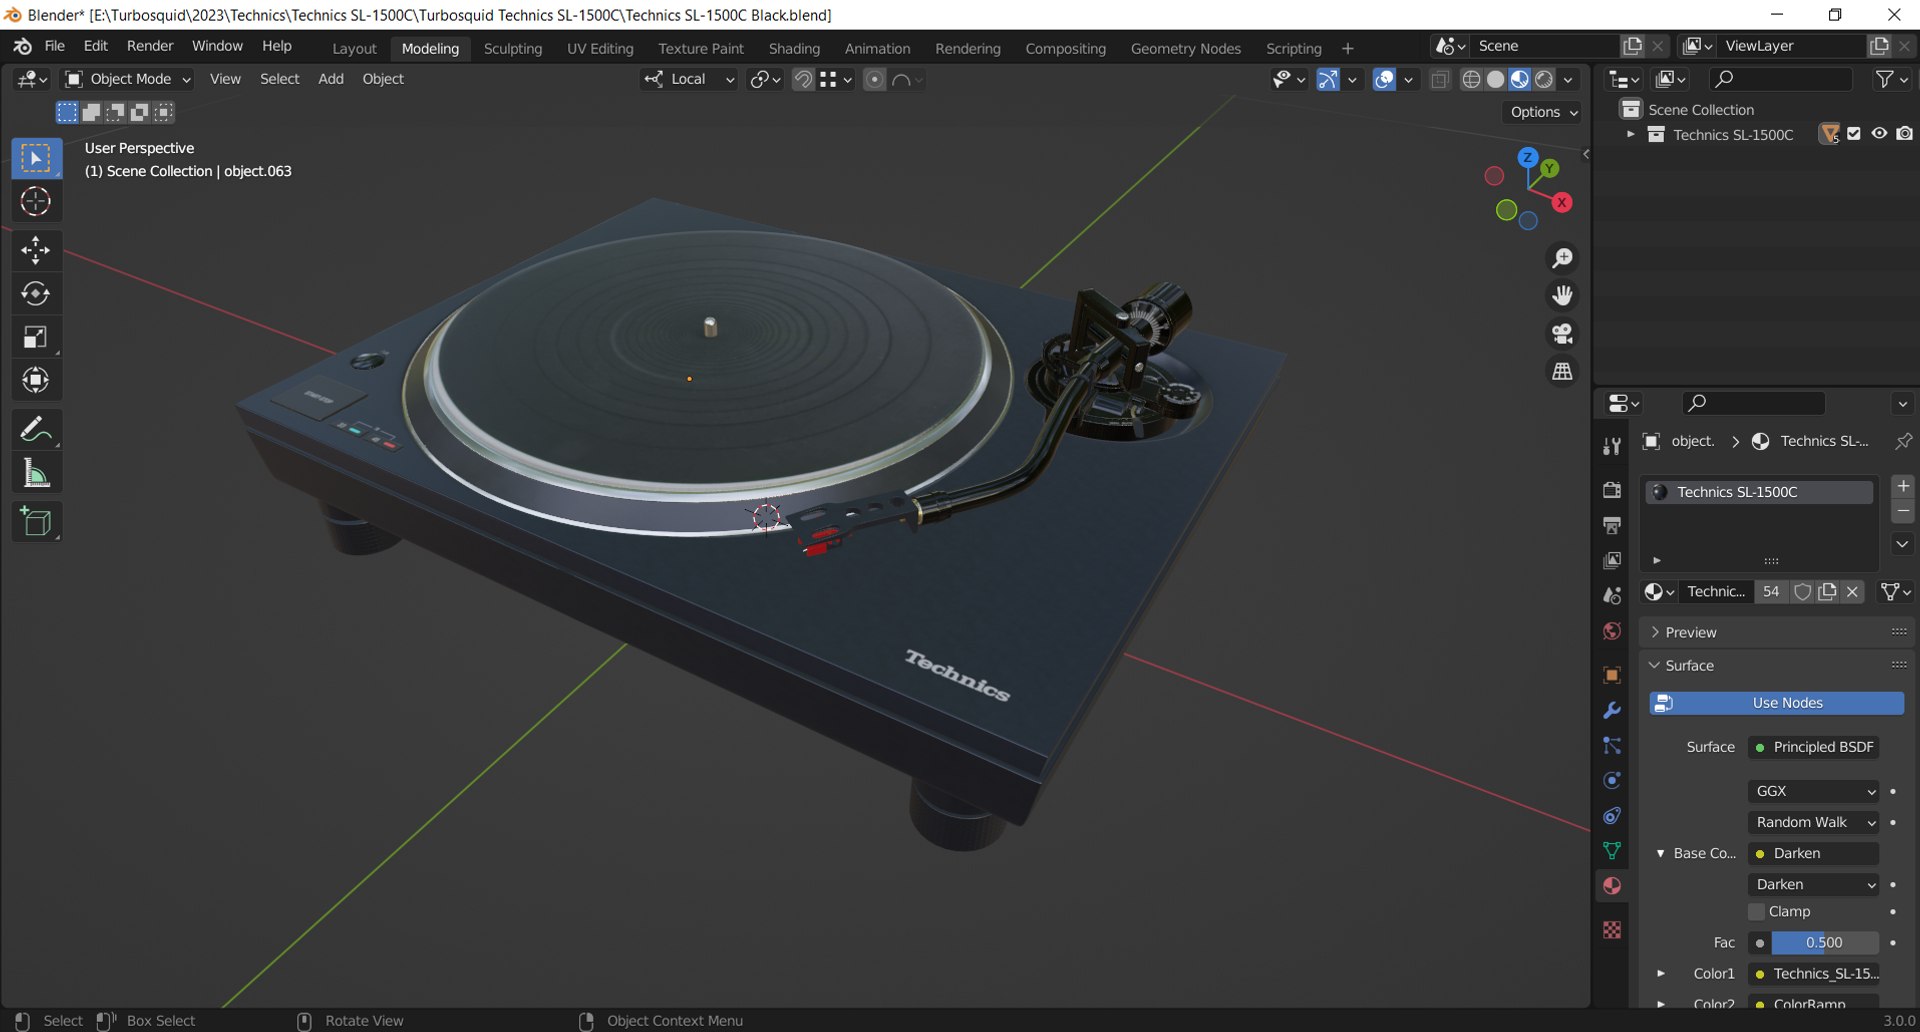Disable Technics SL-1500C collection in renders
Viewport: 1920px width, 1032px height.
click(x=1905, y=134)
